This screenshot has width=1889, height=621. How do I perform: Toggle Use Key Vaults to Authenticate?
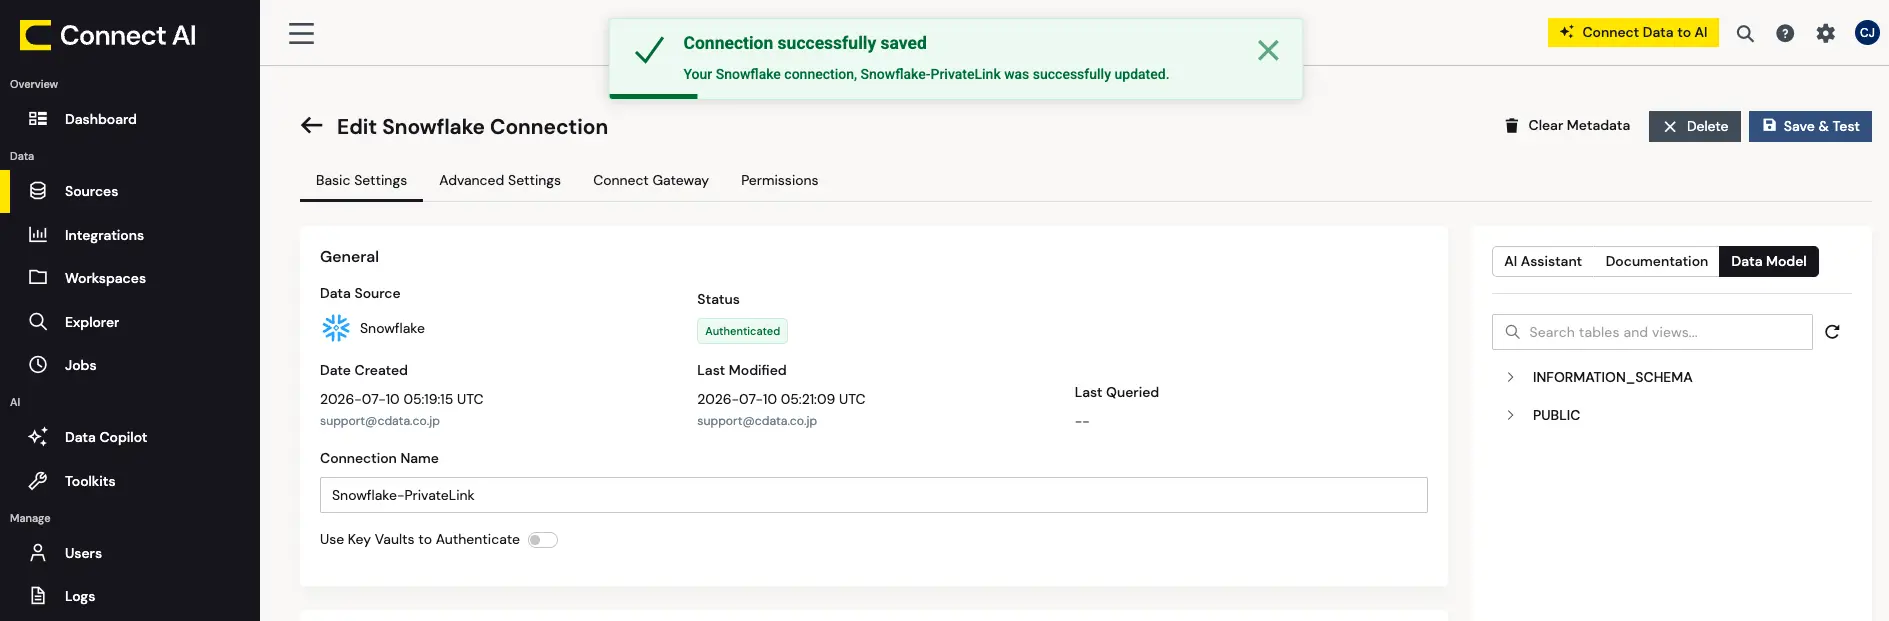[543, 540]
